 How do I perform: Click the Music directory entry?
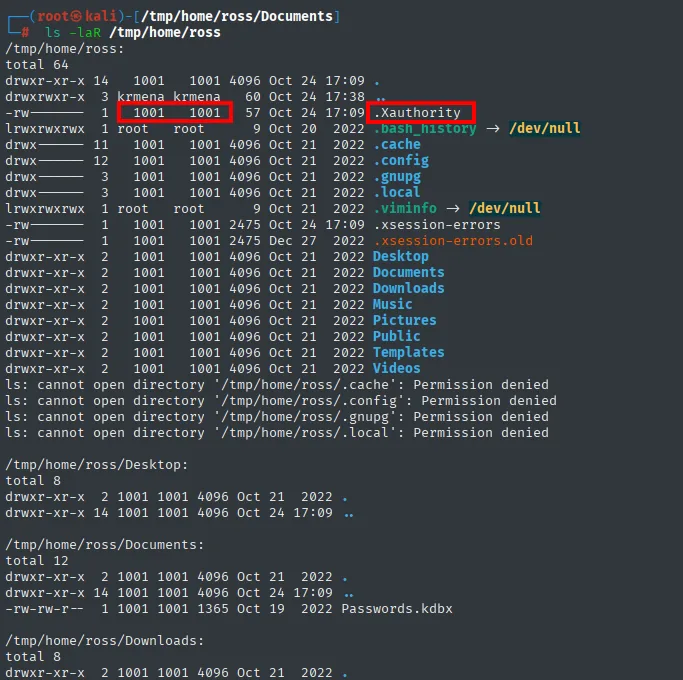(392, 304)
